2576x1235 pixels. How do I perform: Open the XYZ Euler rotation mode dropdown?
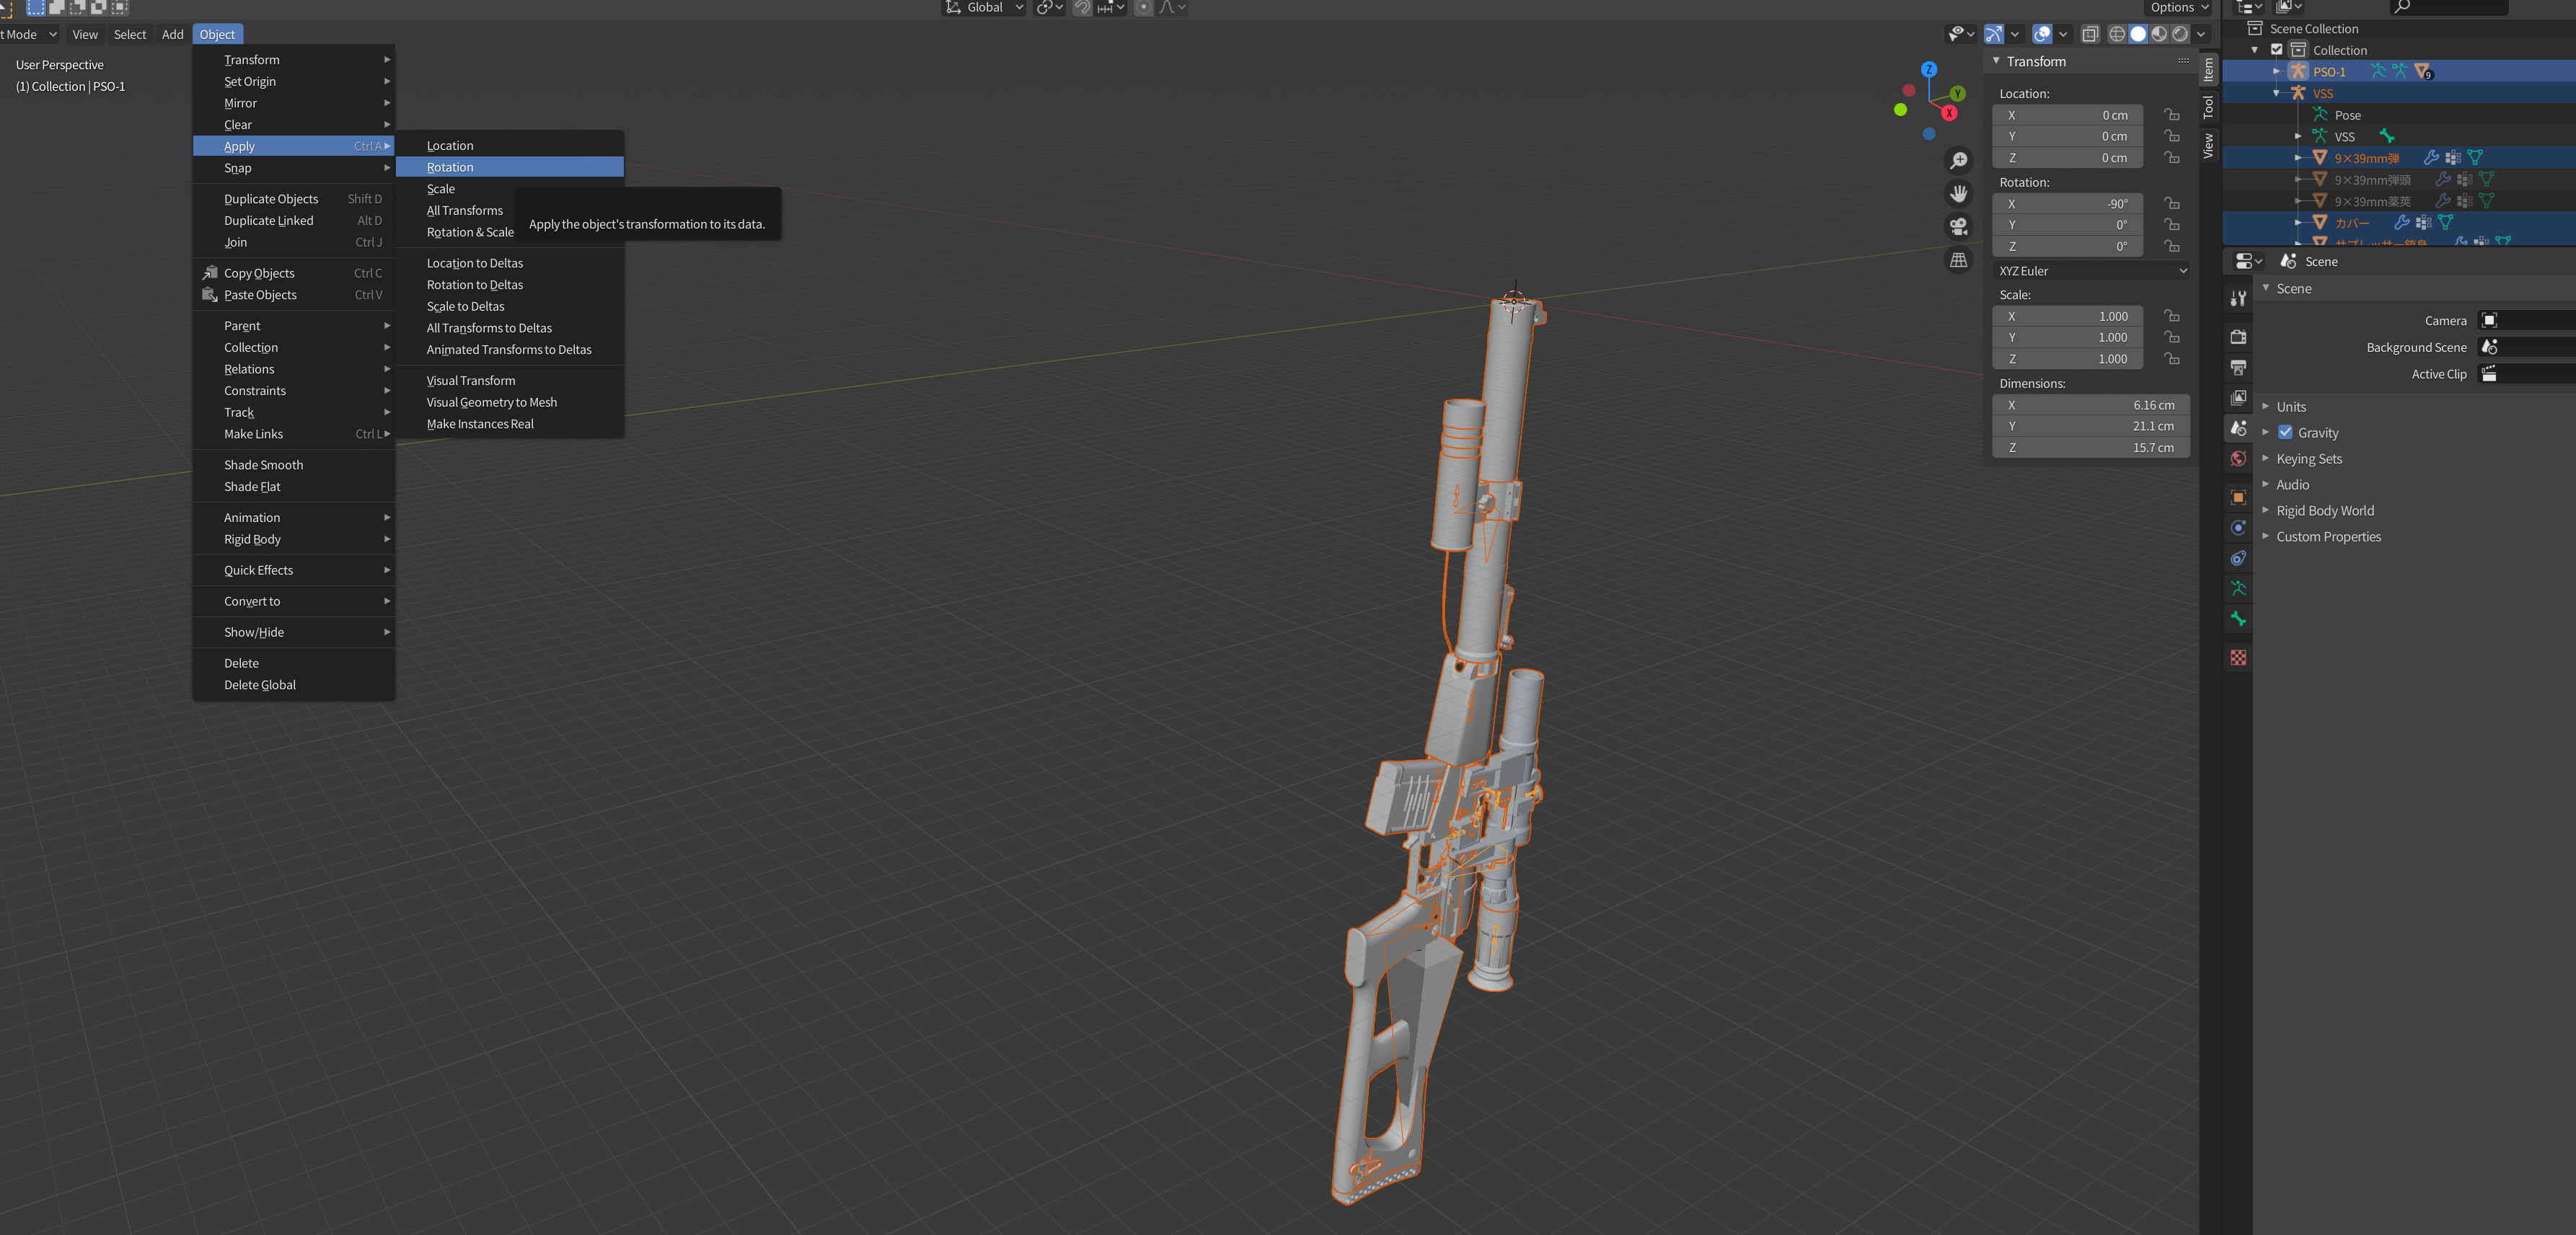point(2091,271)
